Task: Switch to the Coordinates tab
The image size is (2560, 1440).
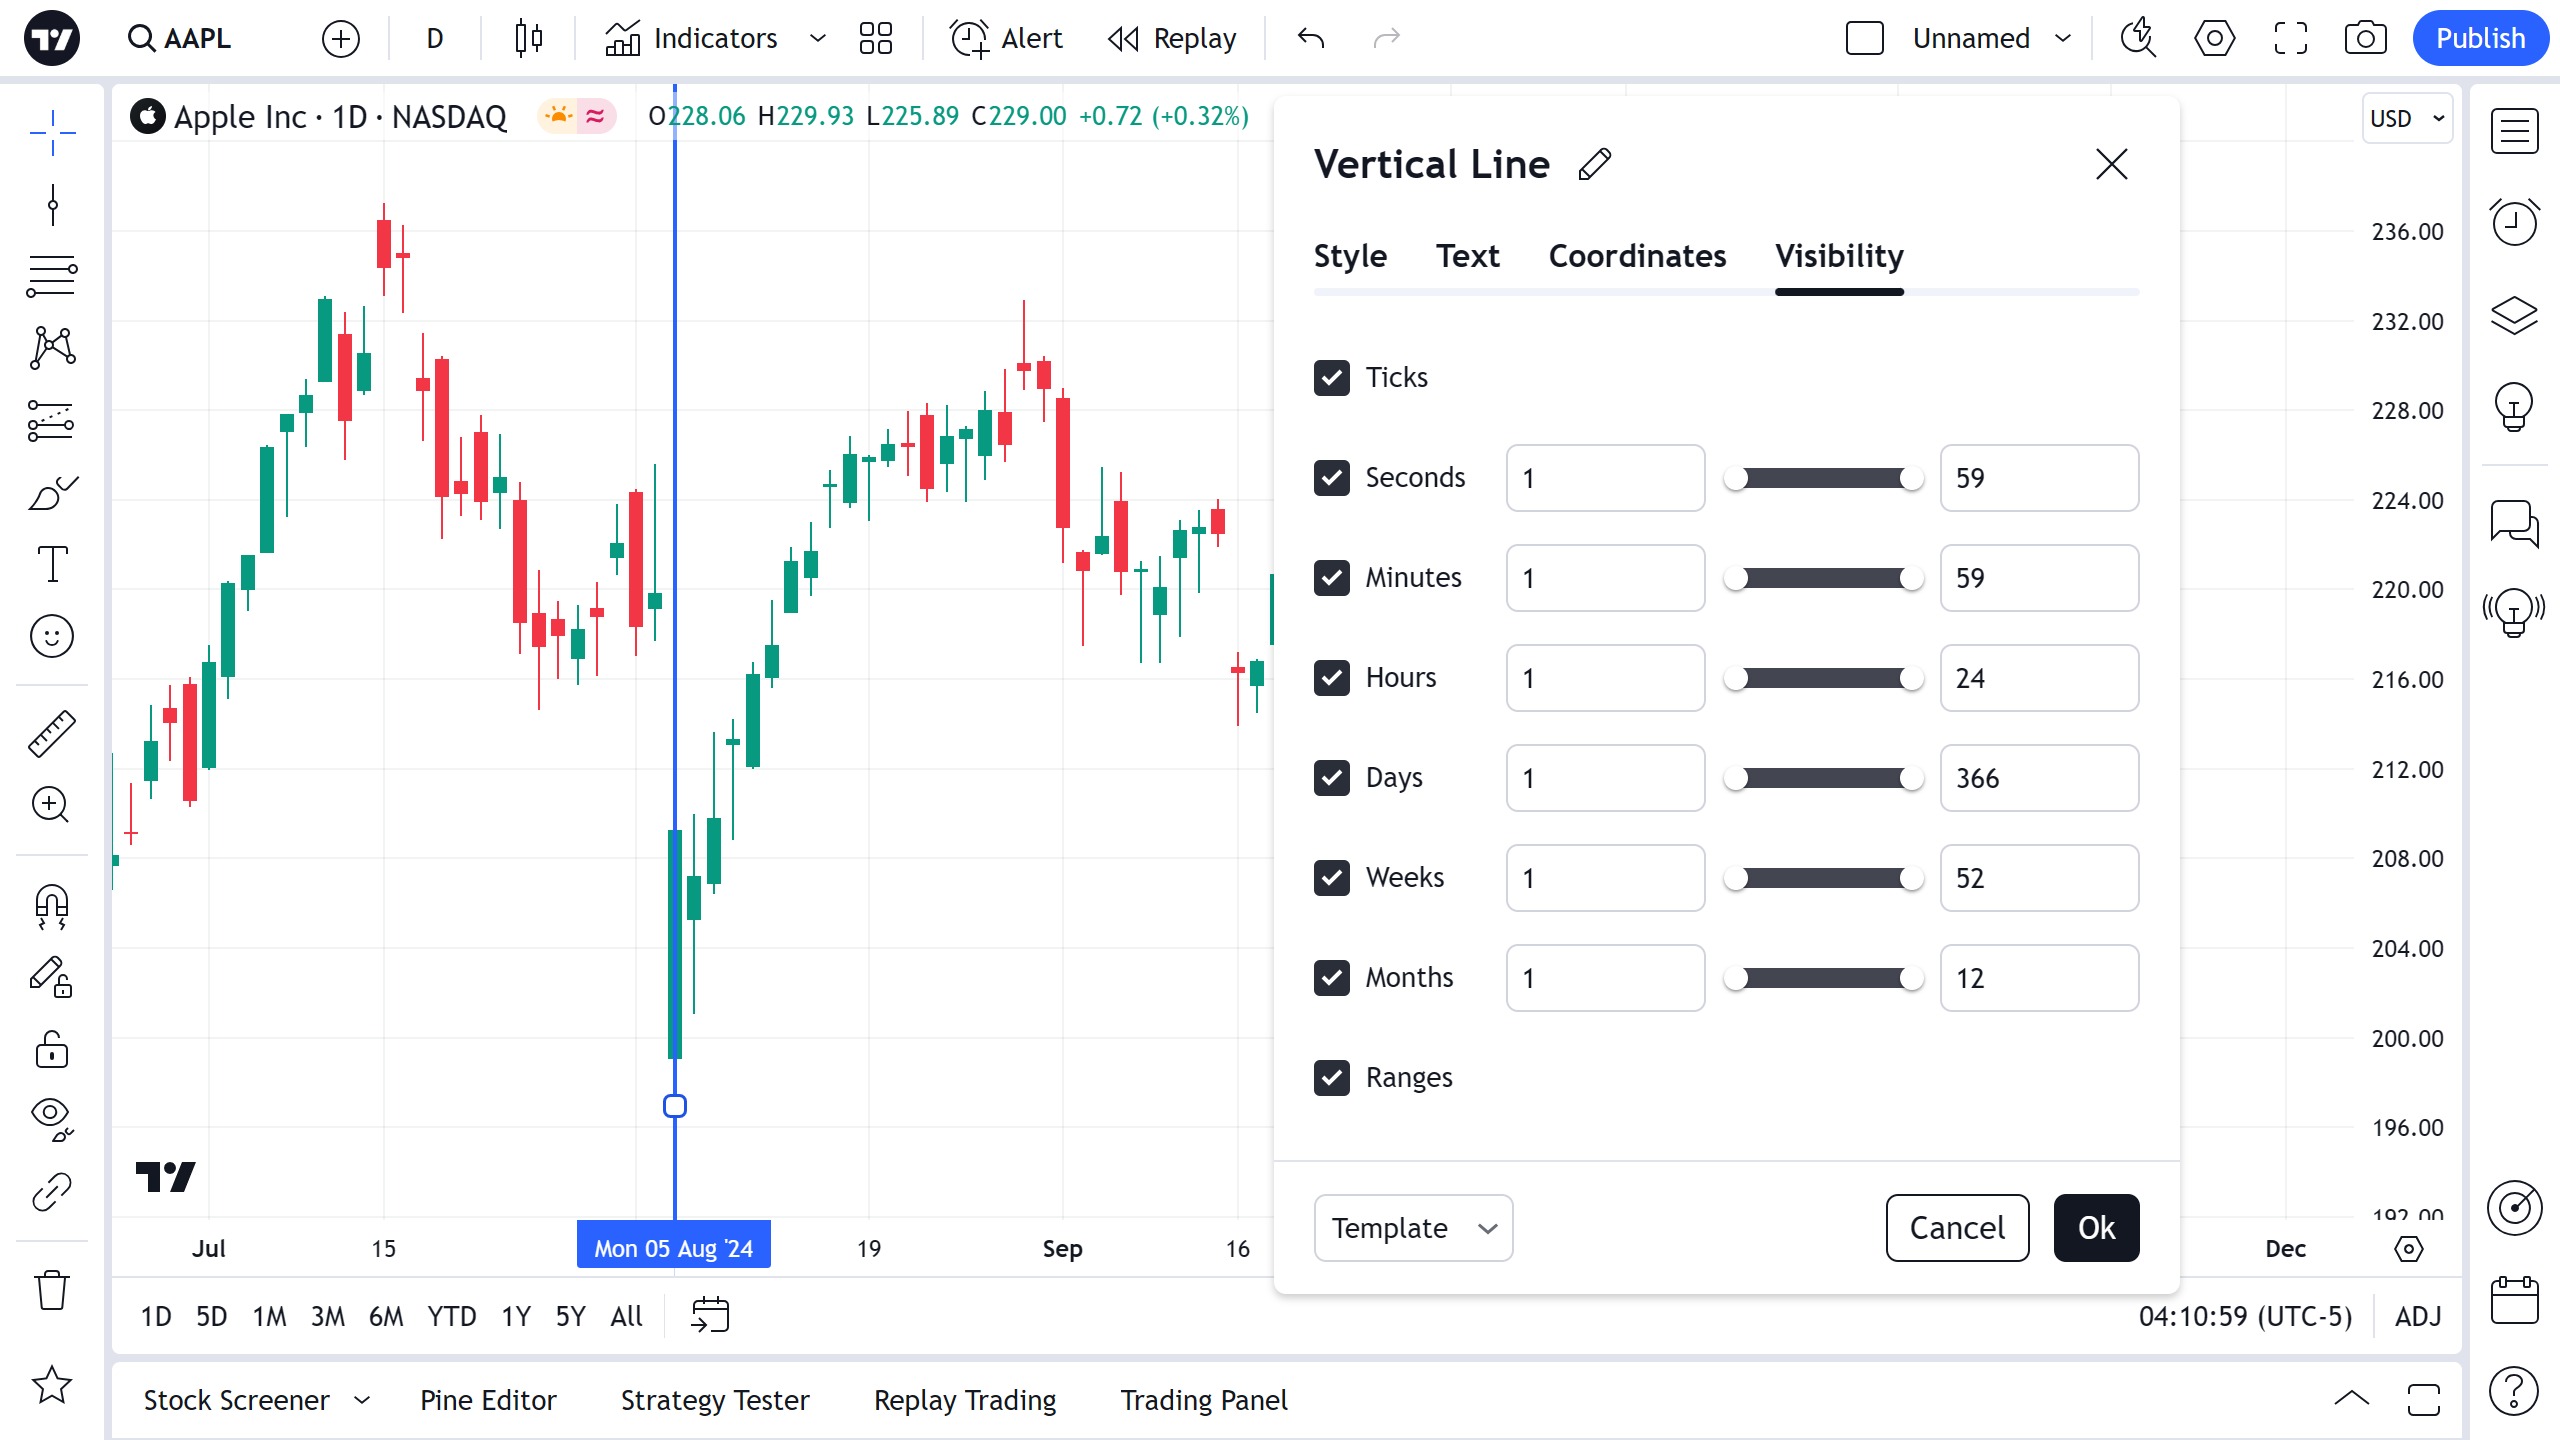Action: click(x=1637, y=256)
